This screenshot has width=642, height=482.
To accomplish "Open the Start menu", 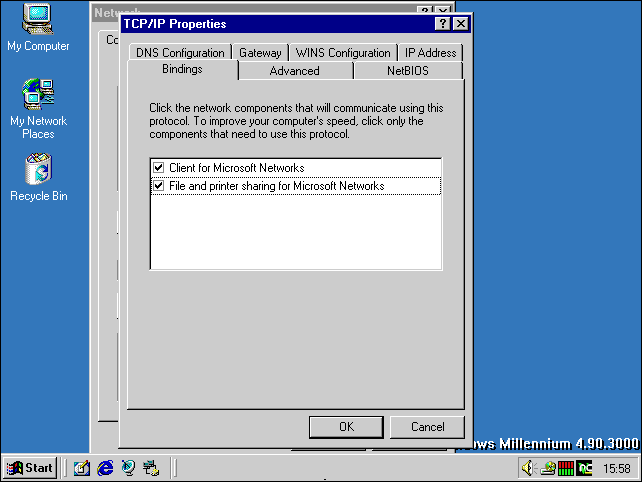I will [29, 468].
